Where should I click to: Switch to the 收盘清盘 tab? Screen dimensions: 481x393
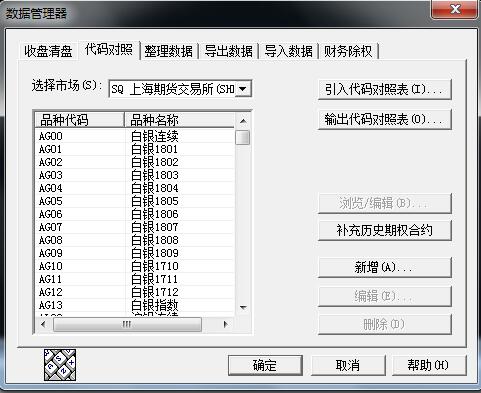[48, 51]
